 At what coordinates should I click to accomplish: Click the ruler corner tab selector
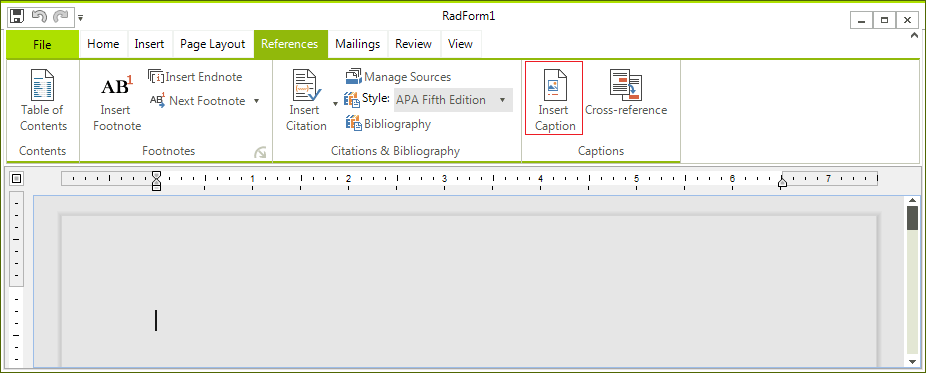coord(17,178)
